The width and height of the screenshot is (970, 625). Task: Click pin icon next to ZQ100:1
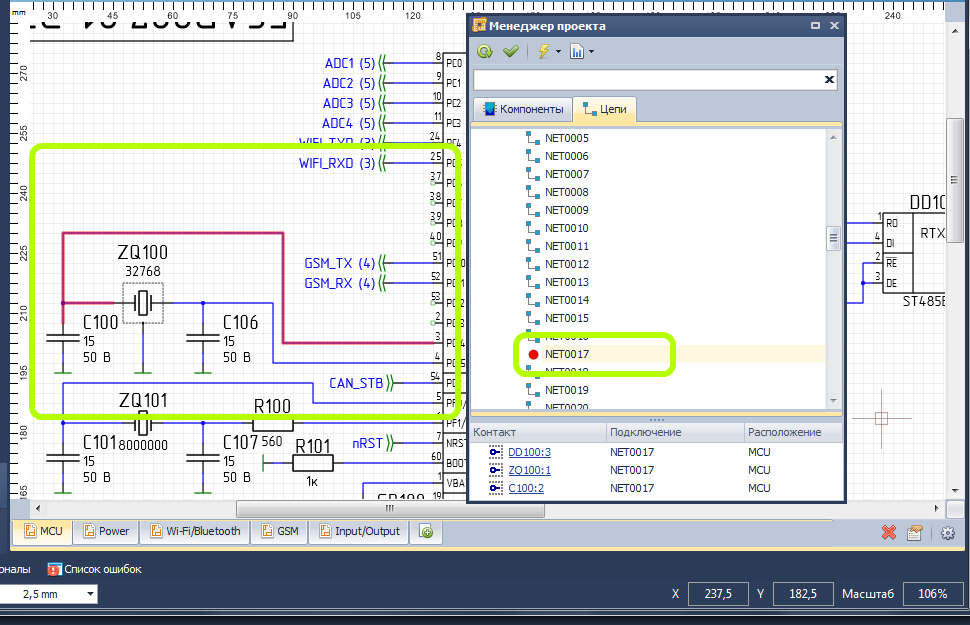[496, 470]
